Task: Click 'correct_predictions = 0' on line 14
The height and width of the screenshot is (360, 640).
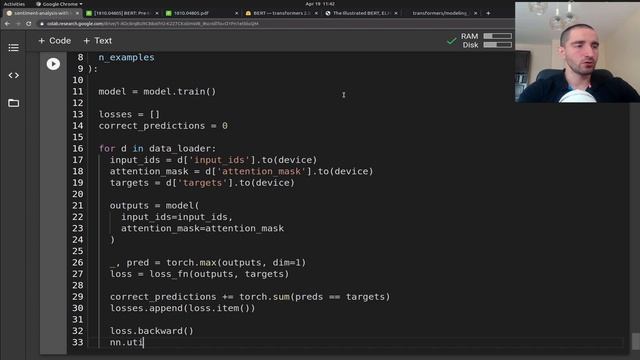Action: click(x=163, y=126)
